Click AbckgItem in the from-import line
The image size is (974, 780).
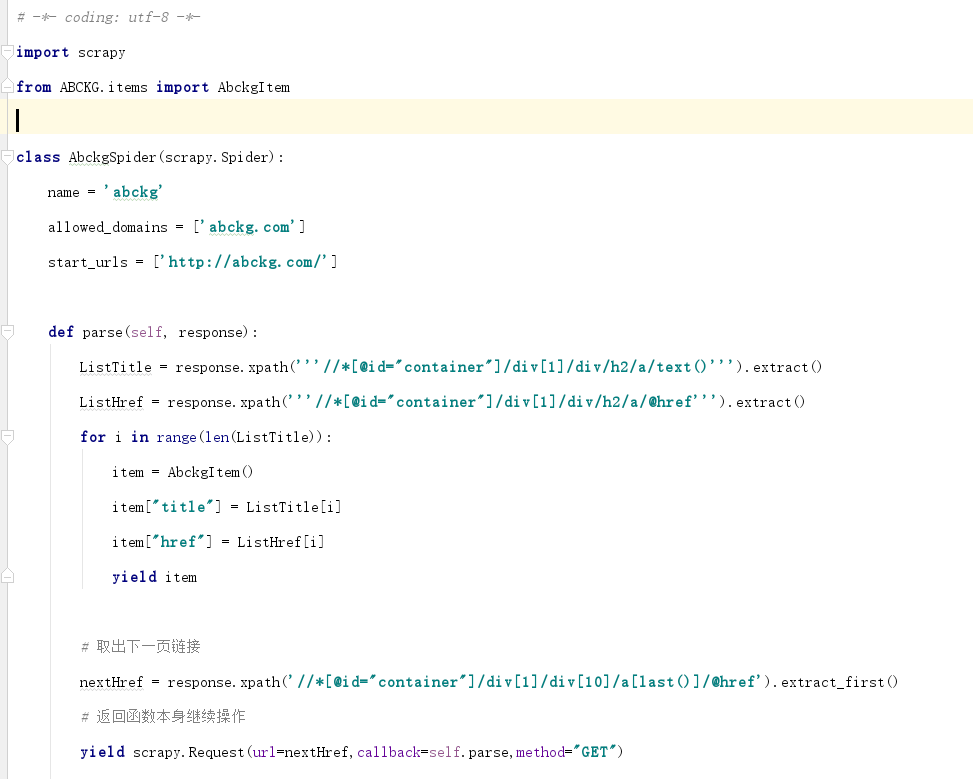[x=253, y=88]
